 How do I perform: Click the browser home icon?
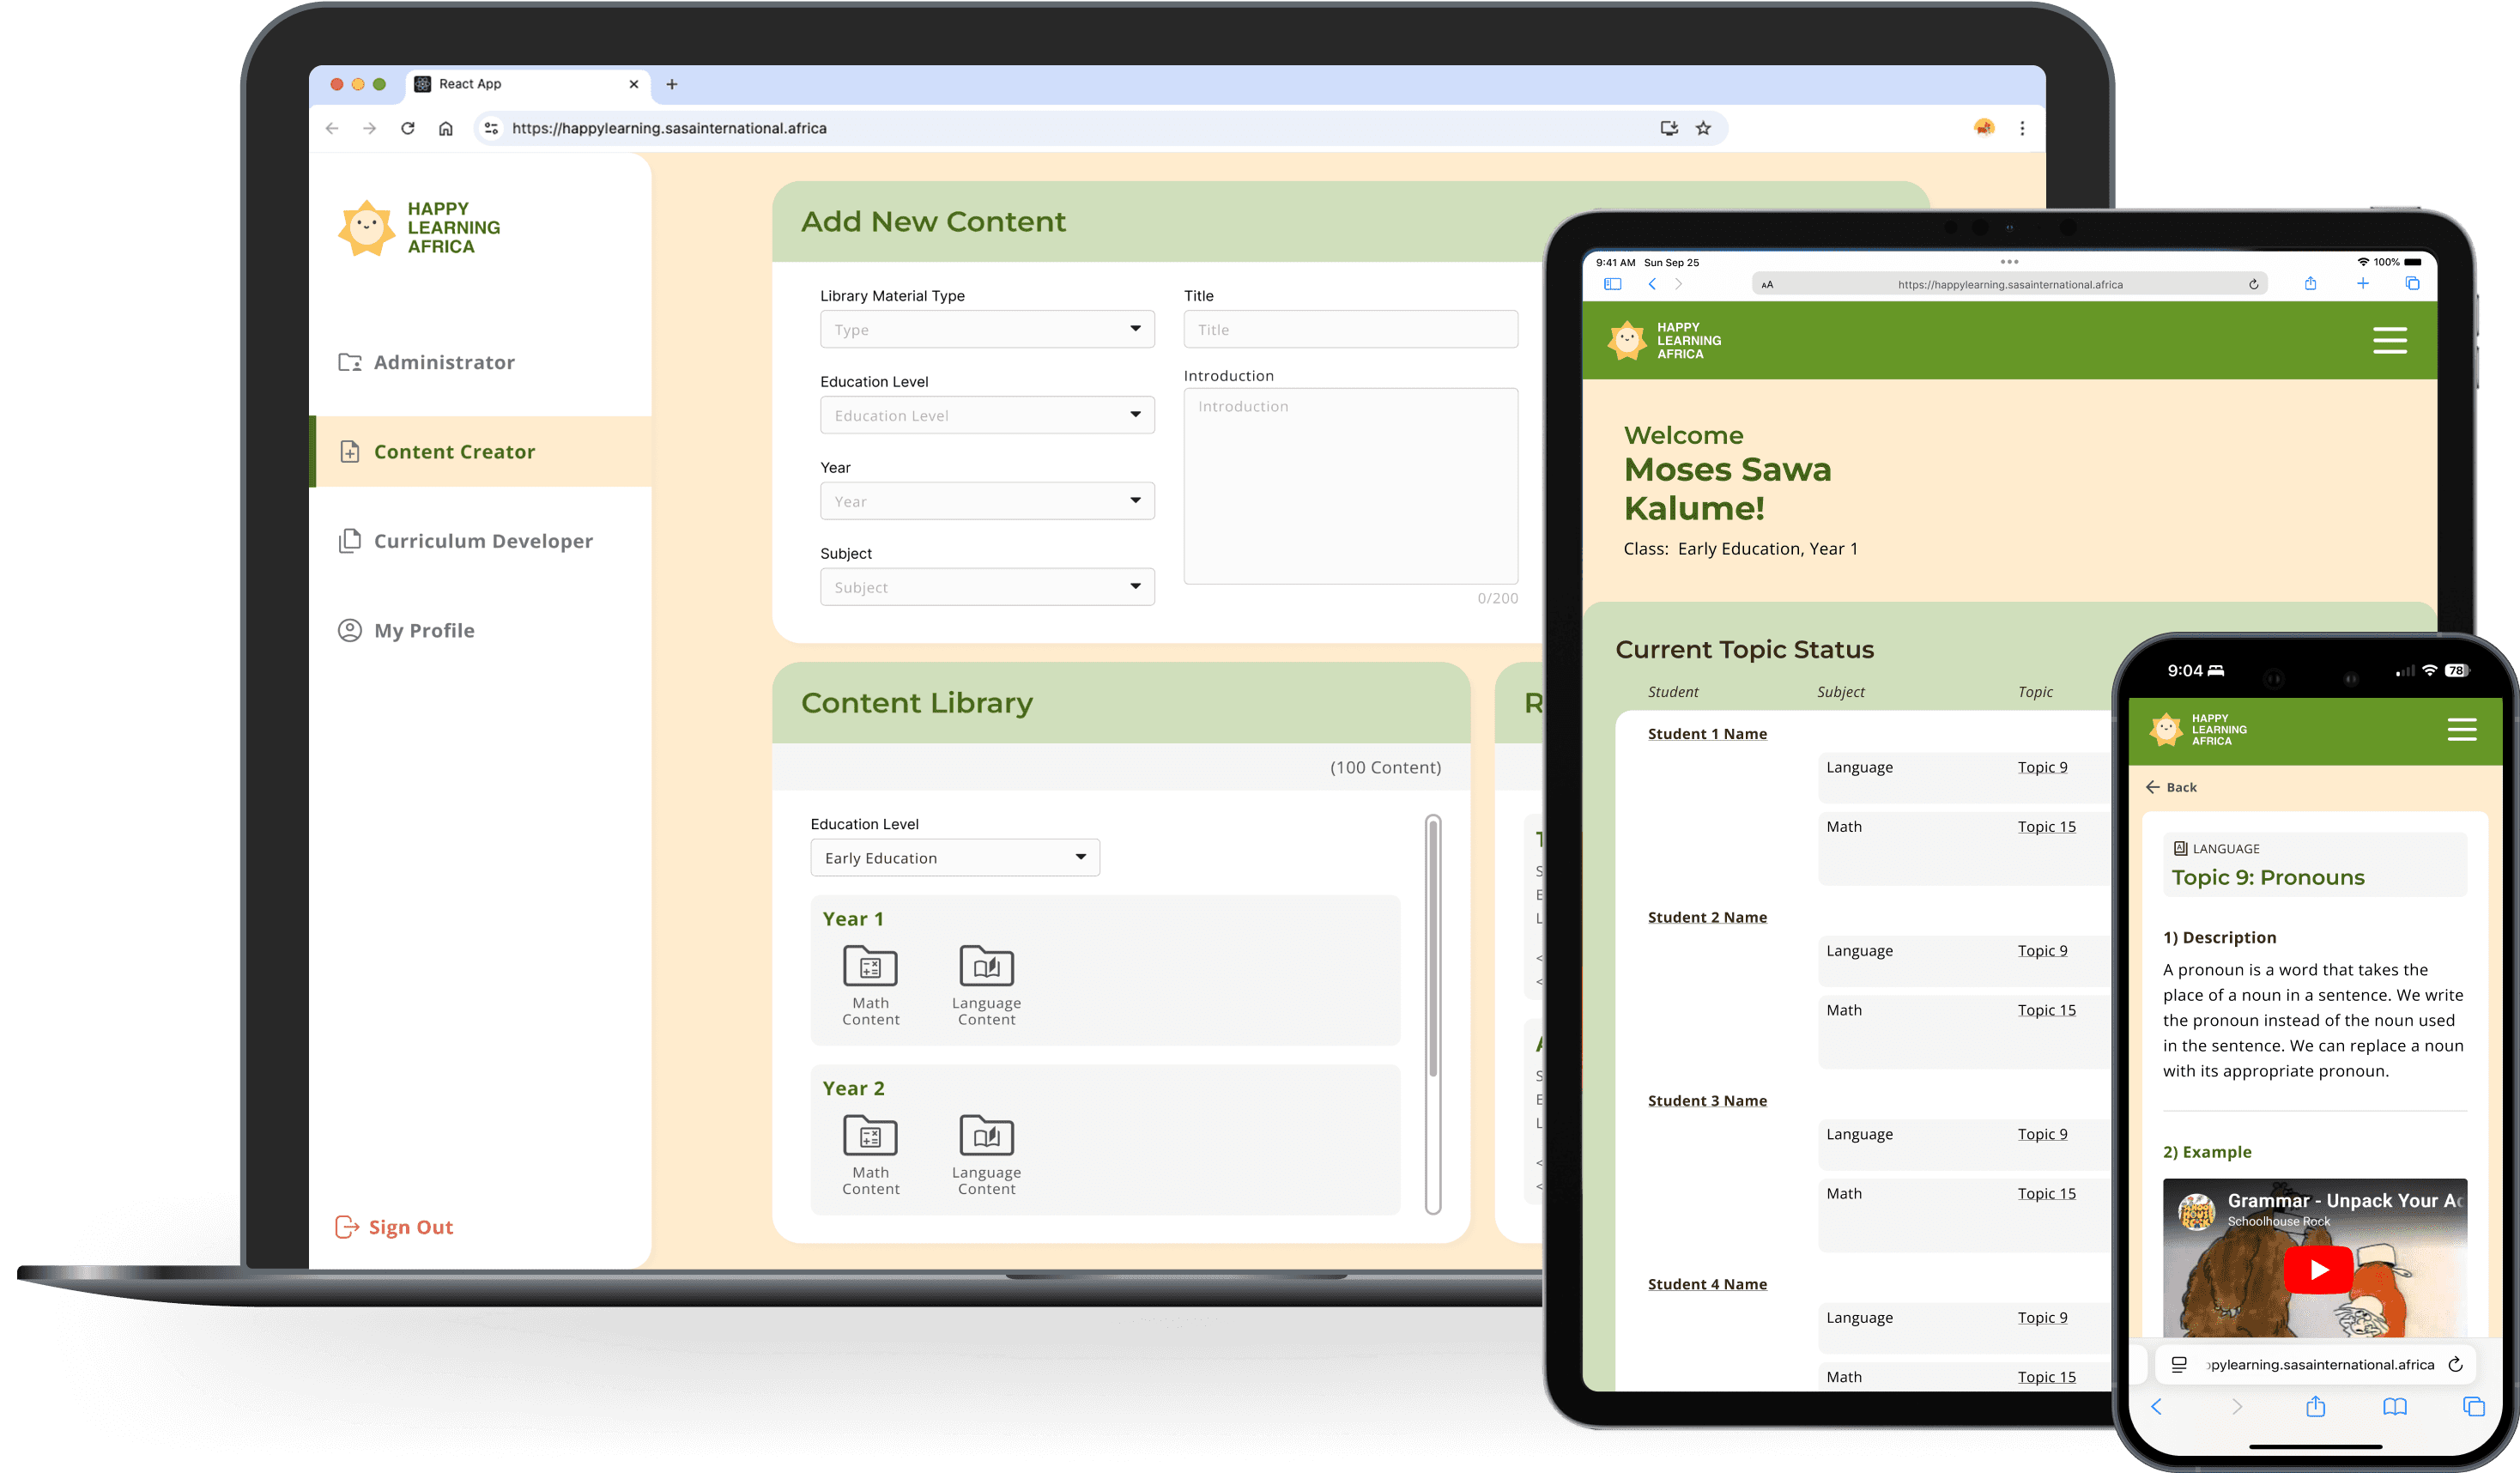coord(446,128)
